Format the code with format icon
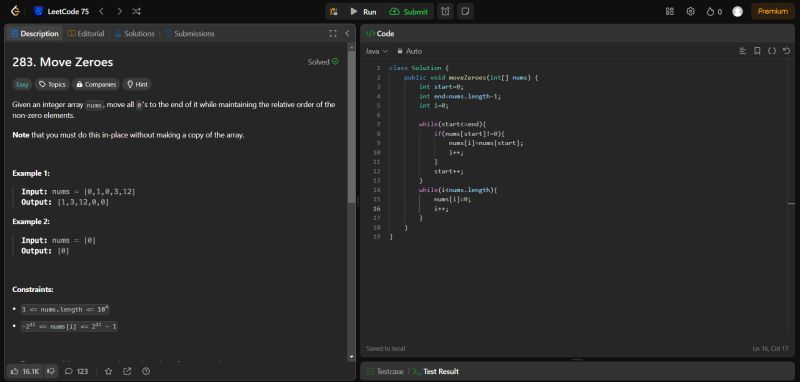The height and width of the screenshot is (382, 800). [743, 51]
